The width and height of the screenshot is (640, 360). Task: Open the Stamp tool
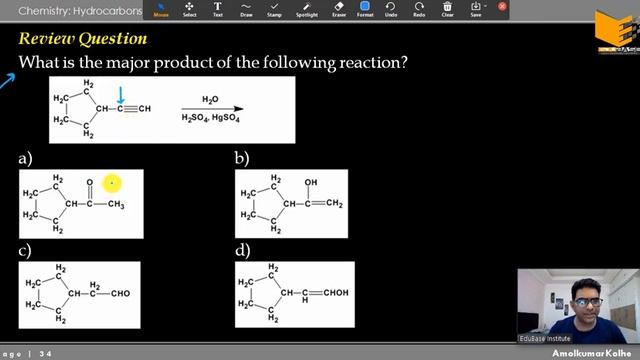point(274,9)
